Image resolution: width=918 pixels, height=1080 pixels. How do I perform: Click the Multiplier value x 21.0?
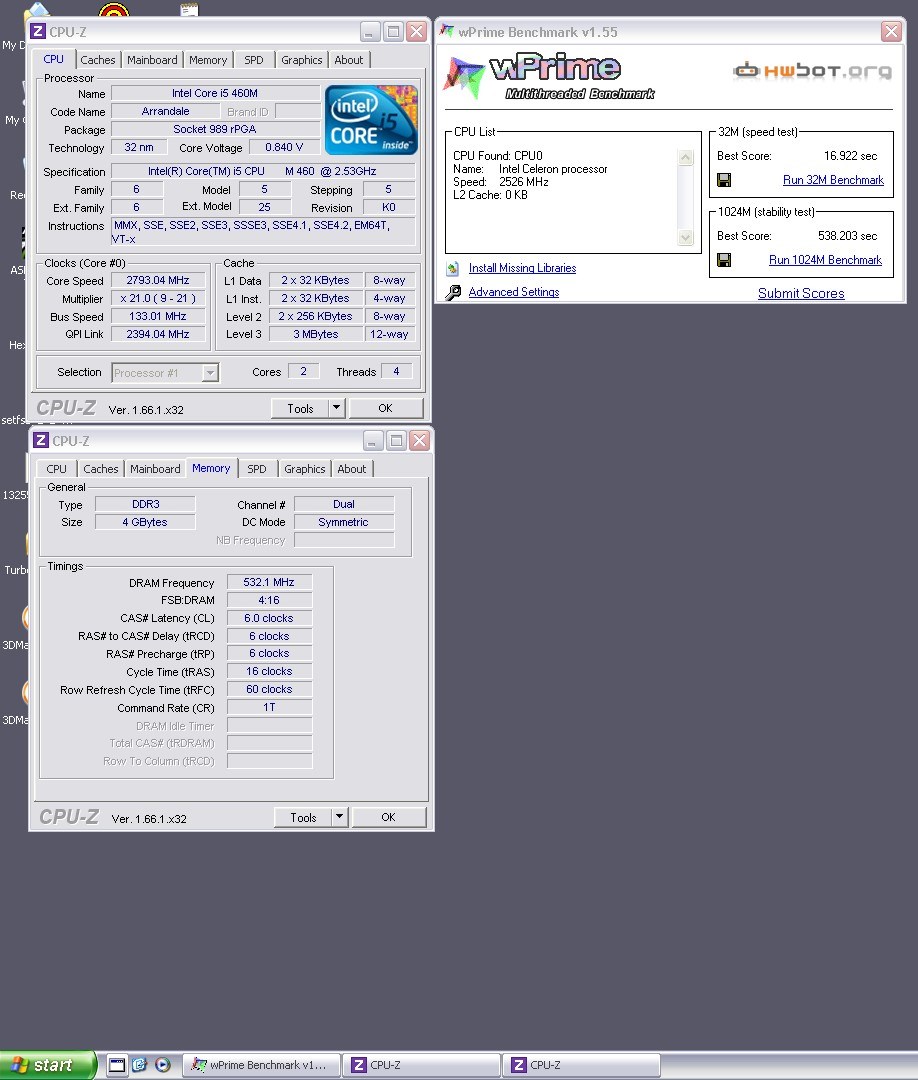click(x=158, y=298)
